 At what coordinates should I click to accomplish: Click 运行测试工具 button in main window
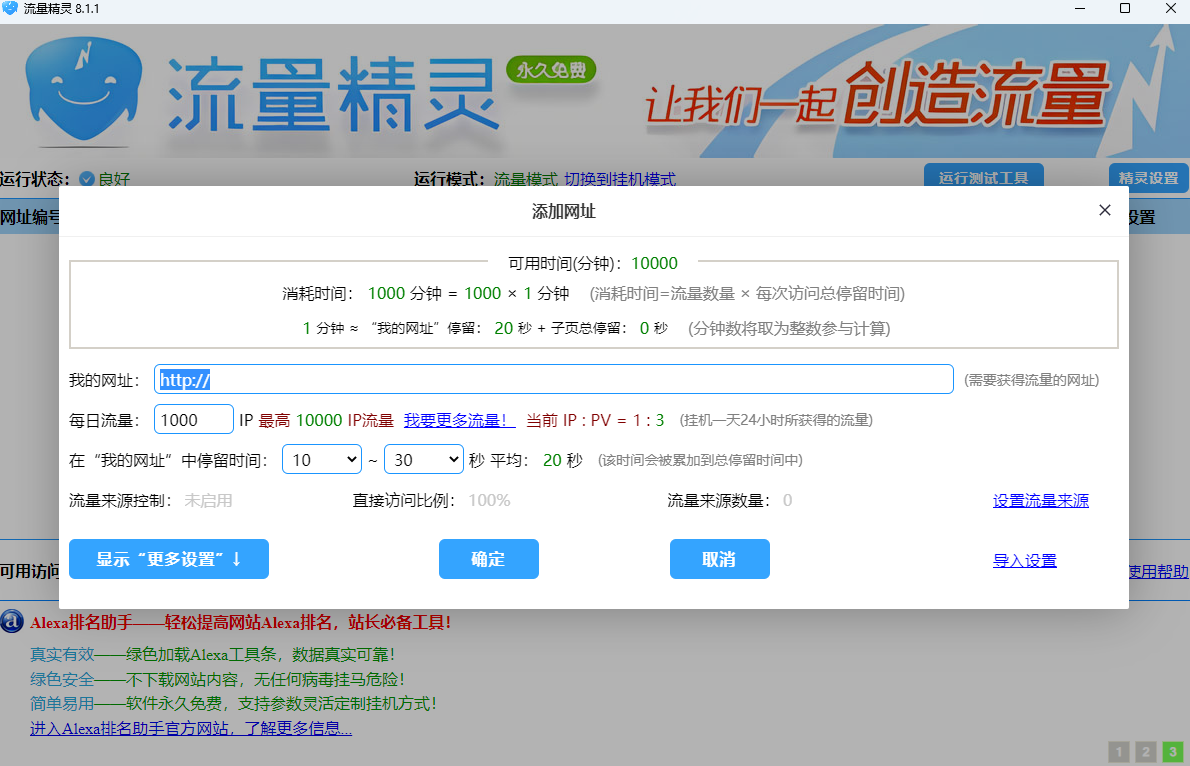pyautogui.click(x=984, y=176)
